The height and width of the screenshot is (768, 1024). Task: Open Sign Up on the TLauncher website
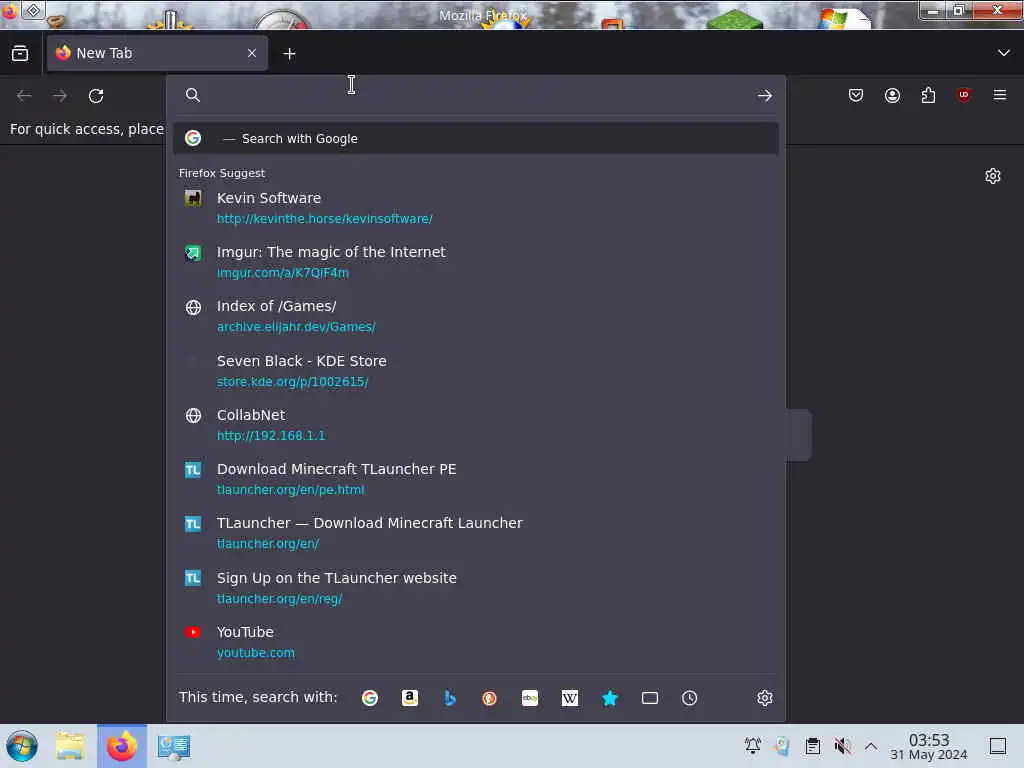[x=475, y=587]
